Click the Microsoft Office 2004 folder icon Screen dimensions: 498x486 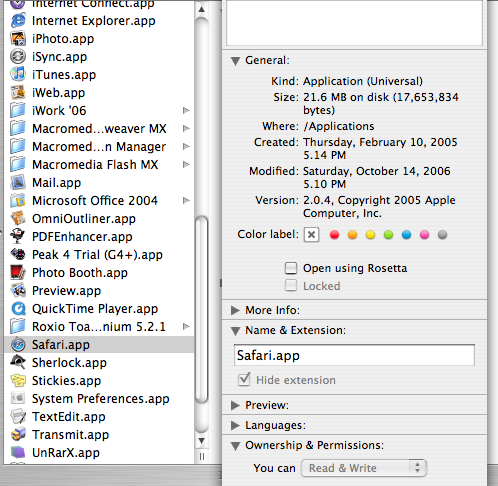(18, 201)
